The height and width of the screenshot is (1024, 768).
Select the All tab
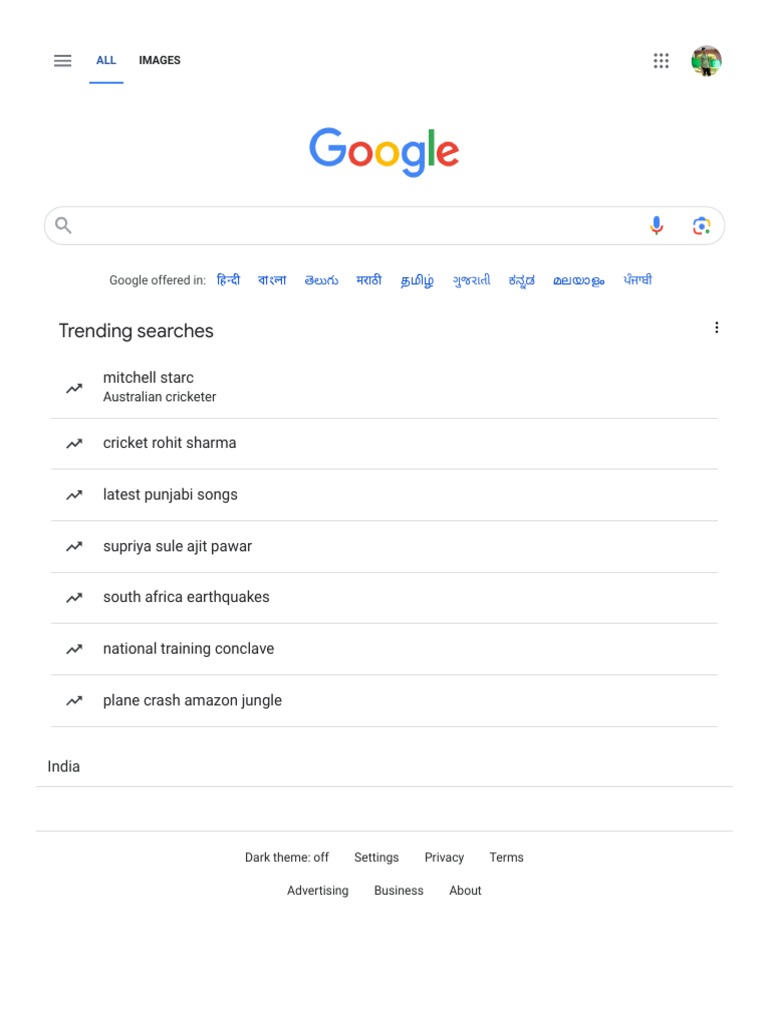(106, 60)
